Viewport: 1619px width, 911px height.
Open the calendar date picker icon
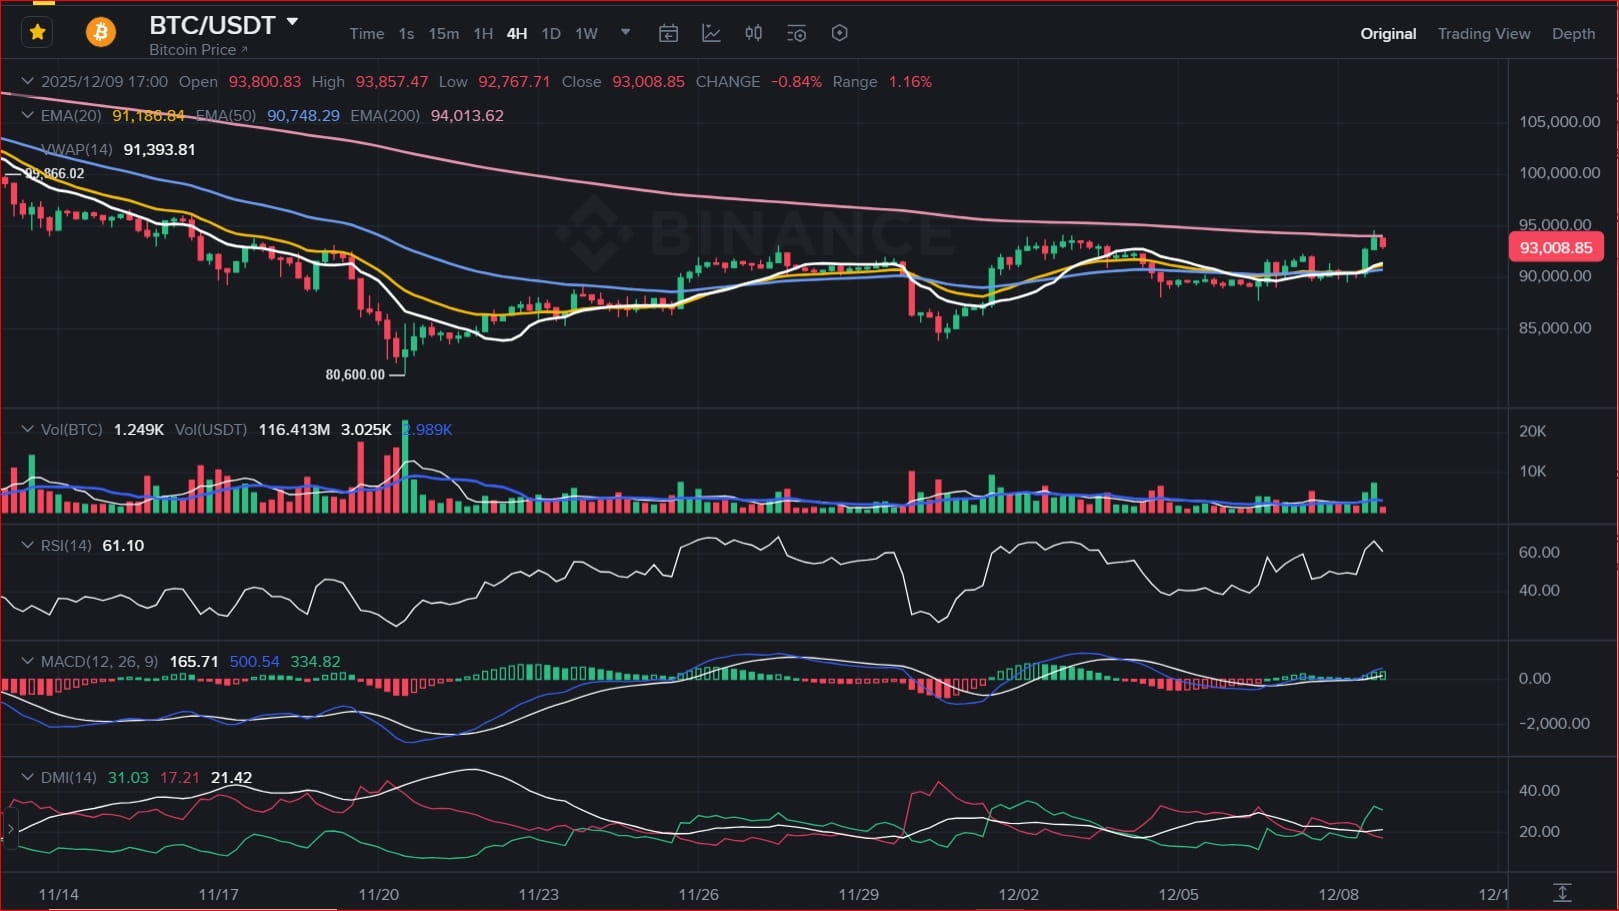click(668, 33)
